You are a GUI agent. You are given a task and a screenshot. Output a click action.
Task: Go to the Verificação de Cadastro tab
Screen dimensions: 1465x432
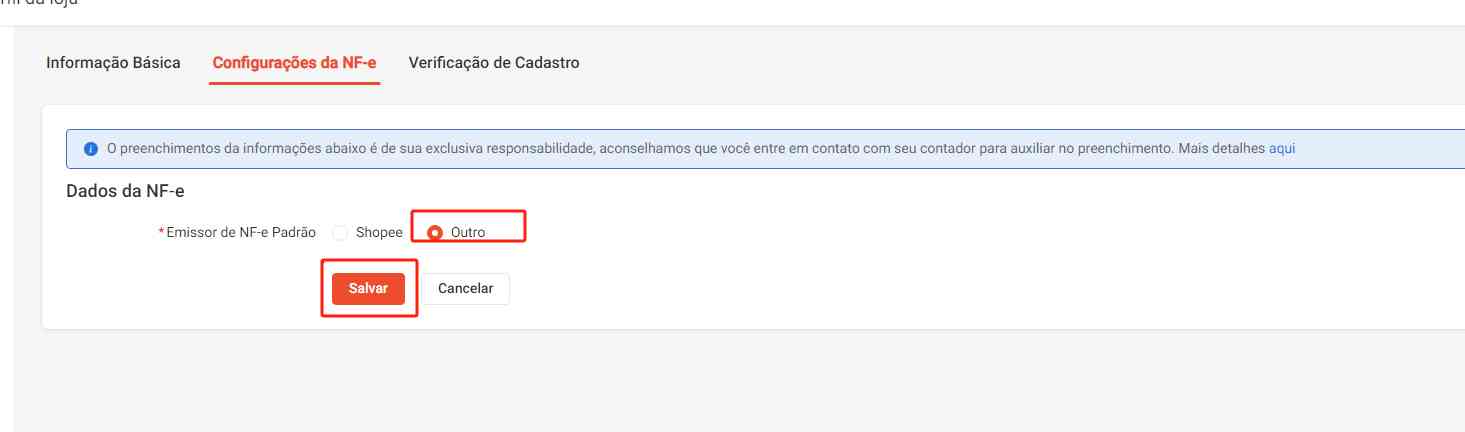click(x=494, y=63)
